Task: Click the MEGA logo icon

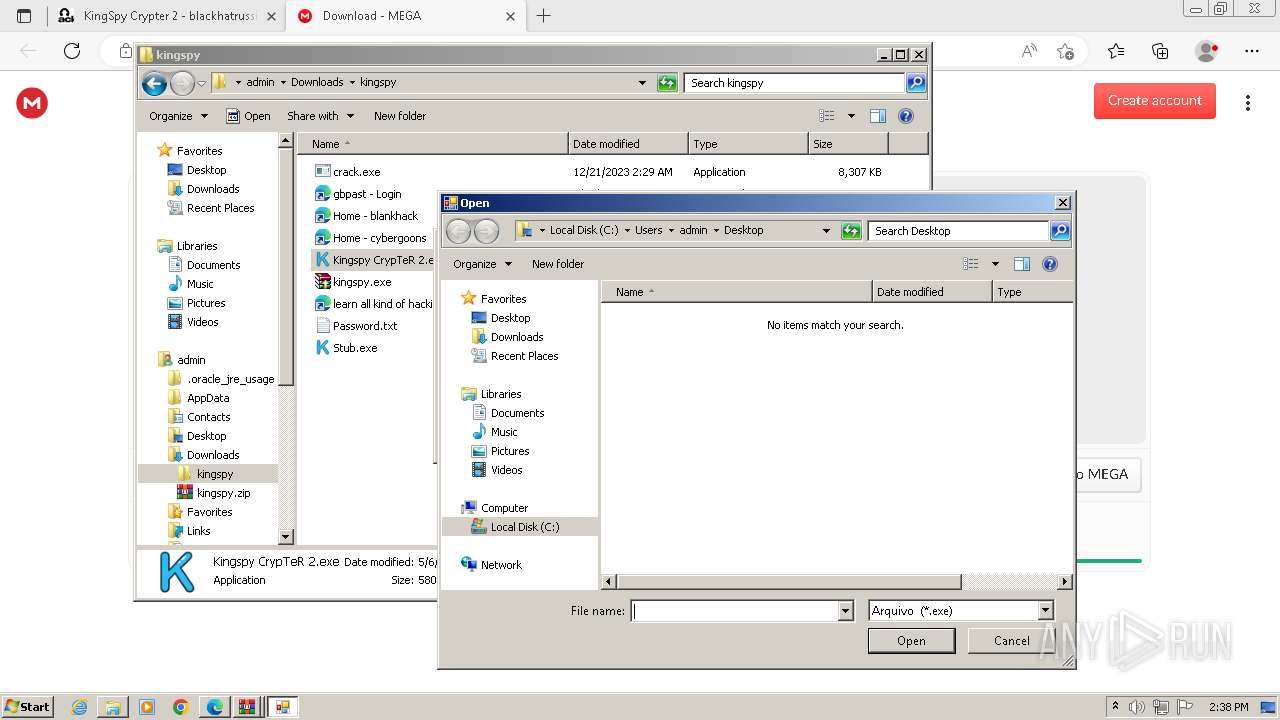Action: coord(32,103)
